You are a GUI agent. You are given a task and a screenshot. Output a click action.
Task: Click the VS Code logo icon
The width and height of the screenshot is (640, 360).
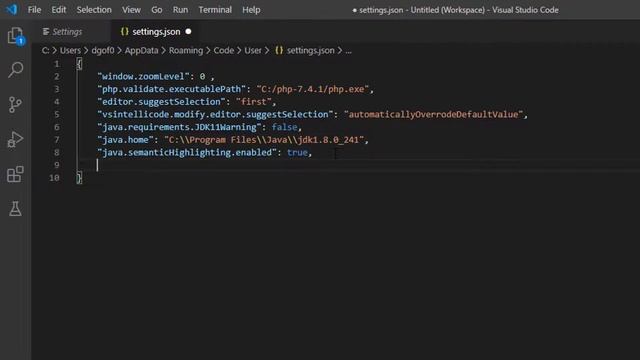(12, 9)
